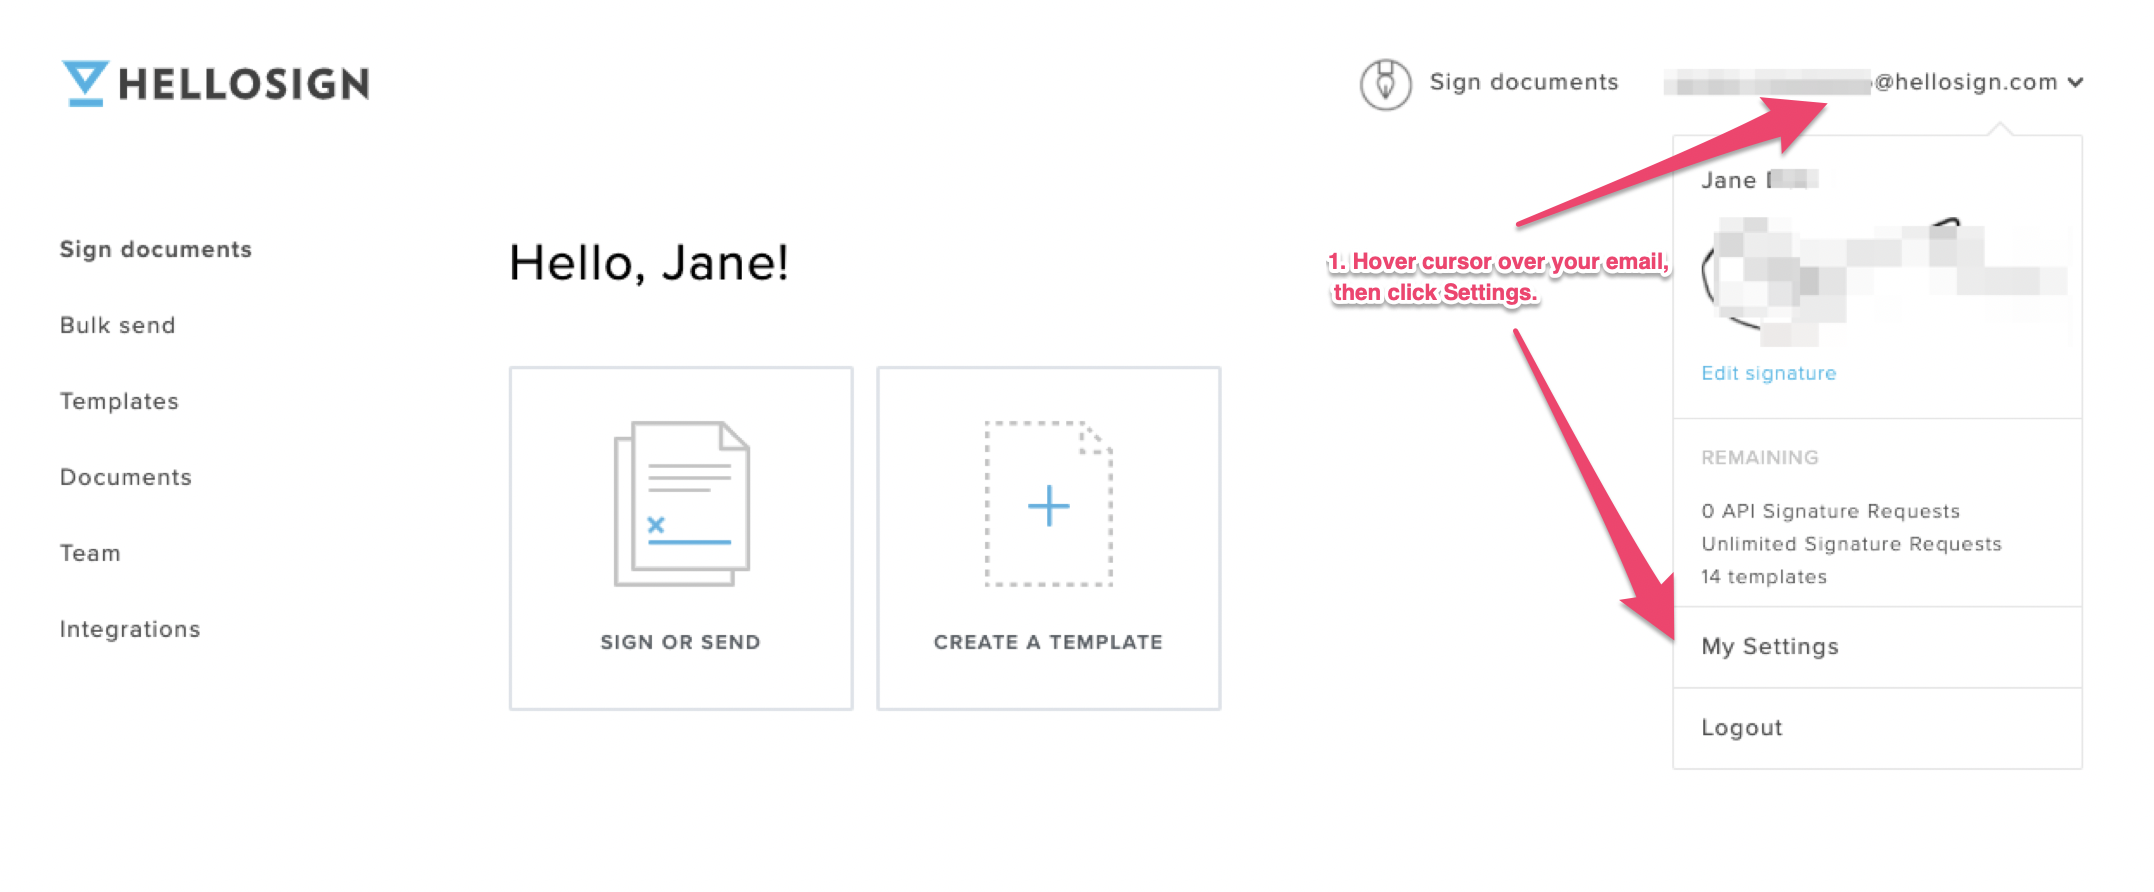Open Integrations in left navigation
Screen dimensions: 2154x892
[130, 629]
